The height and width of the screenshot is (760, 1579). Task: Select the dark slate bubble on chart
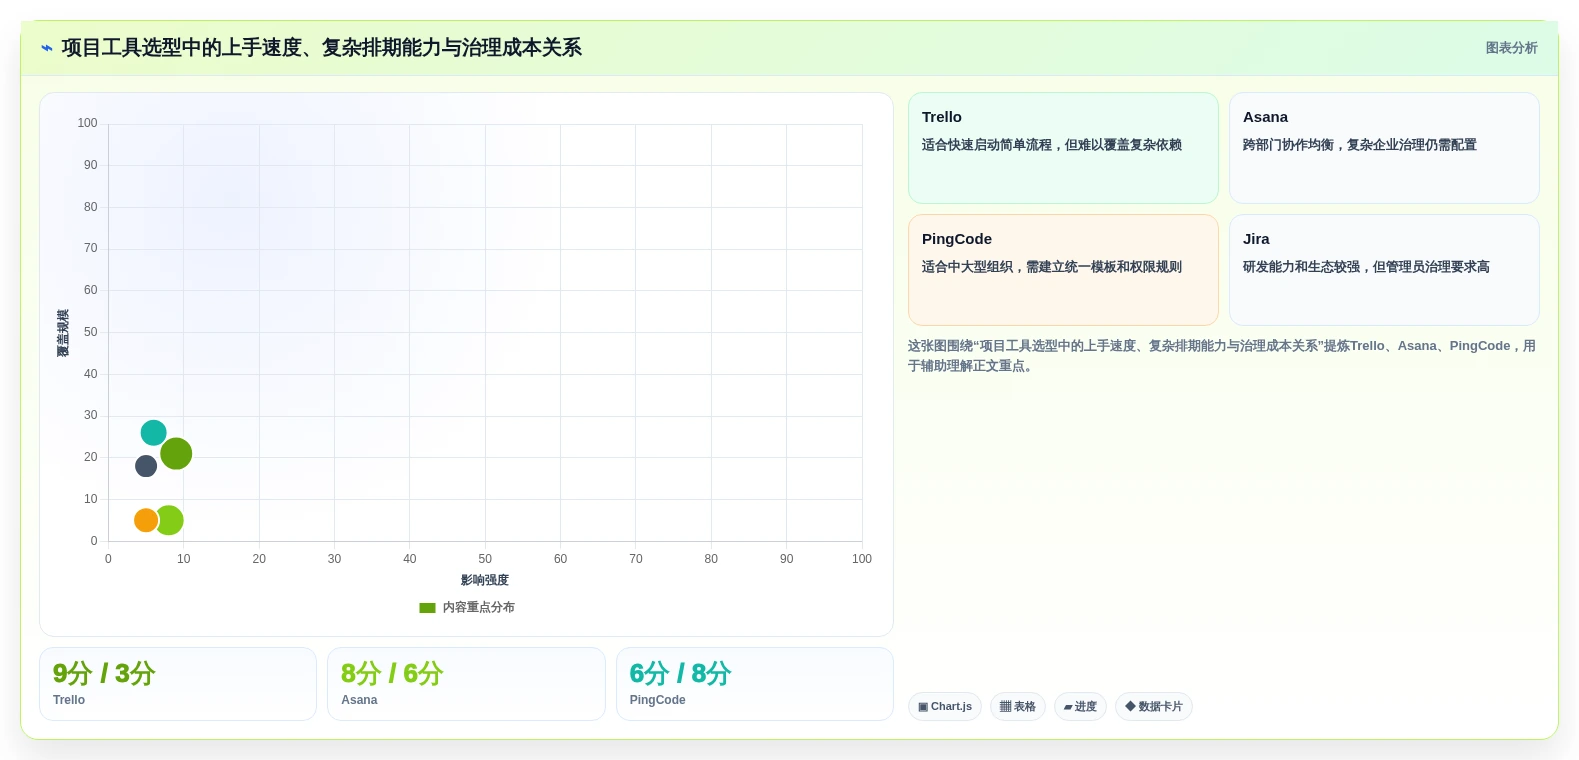[x=146, y=466]
